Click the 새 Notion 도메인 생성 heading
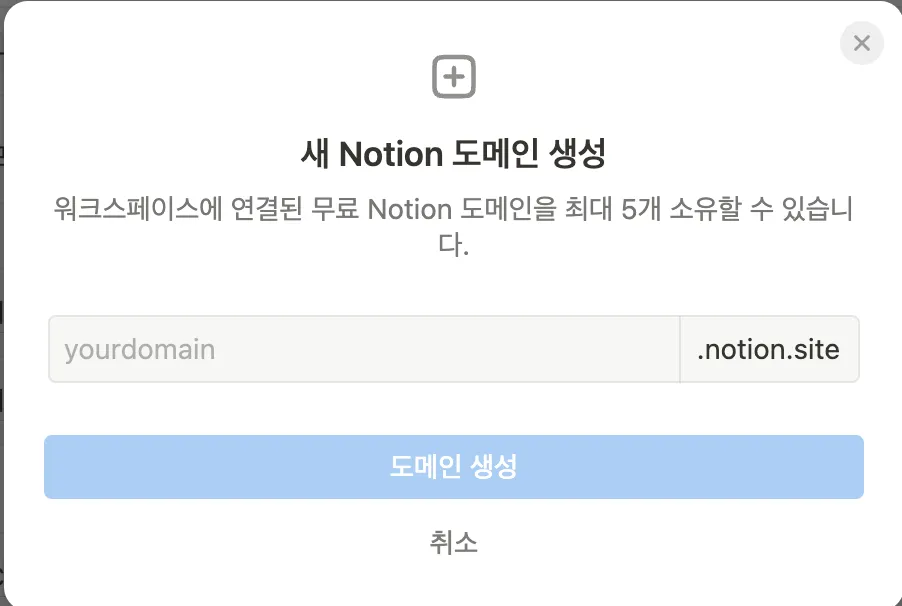This screenshot has width=902, height=606. [x=453, y=154]
